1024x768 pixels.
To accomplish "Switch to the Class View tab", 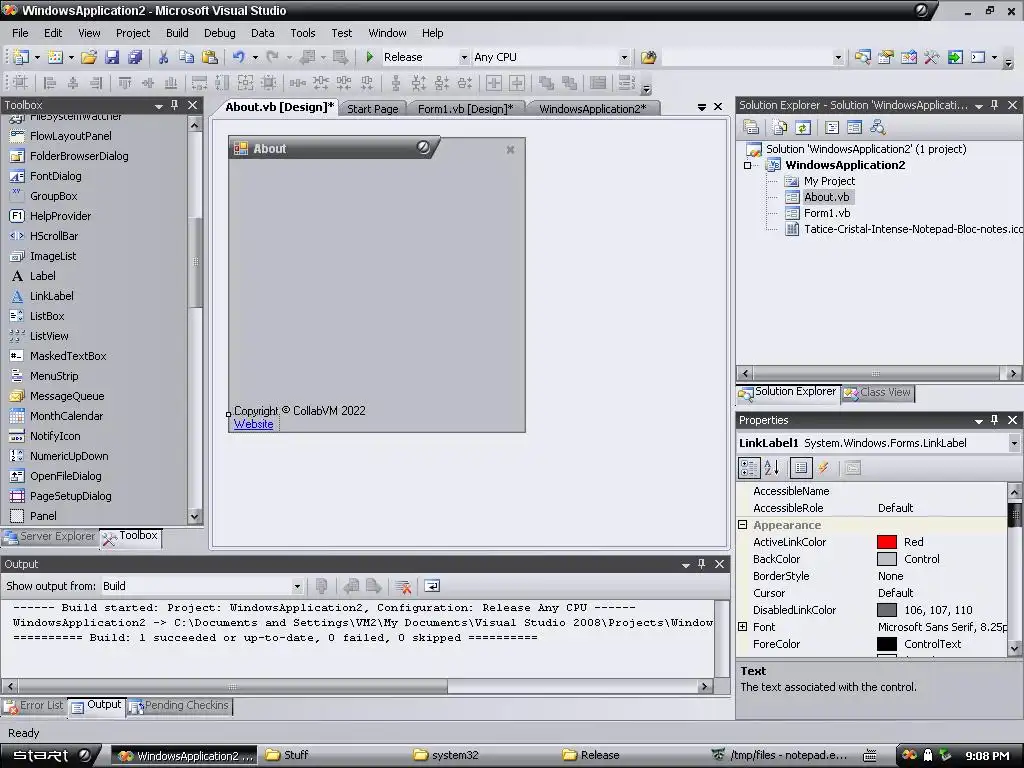I will pos(878,392).
